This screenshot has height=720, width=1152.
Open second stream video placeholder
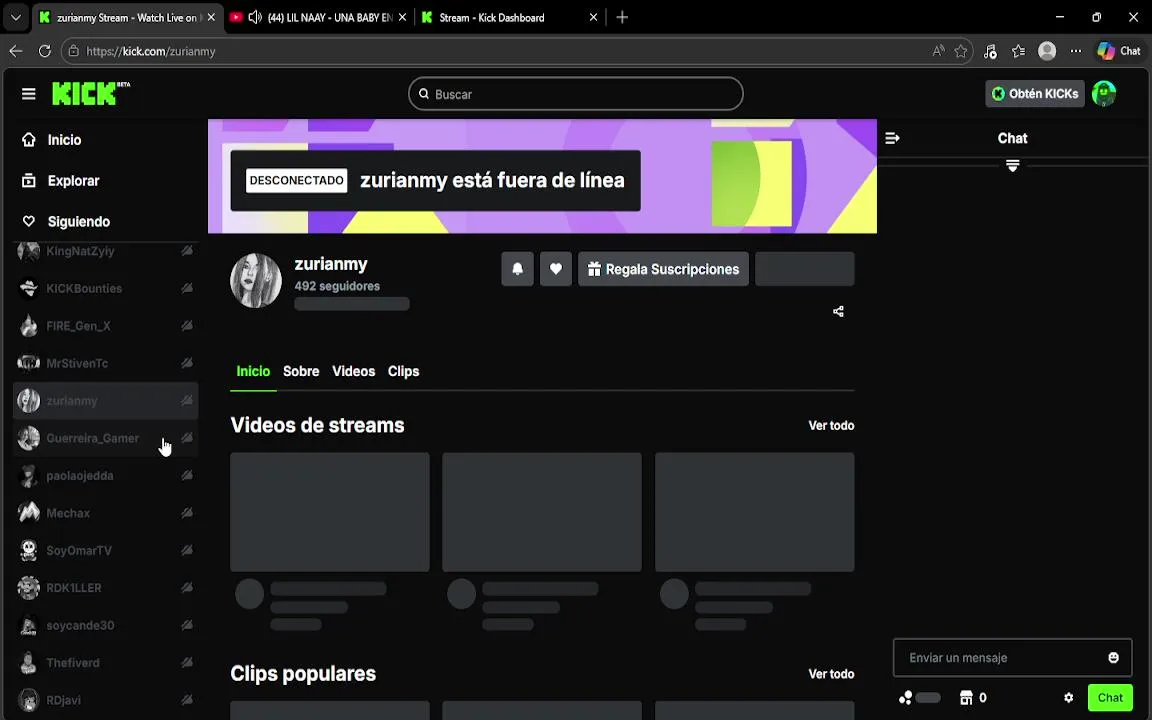click(x=542, y=512)
